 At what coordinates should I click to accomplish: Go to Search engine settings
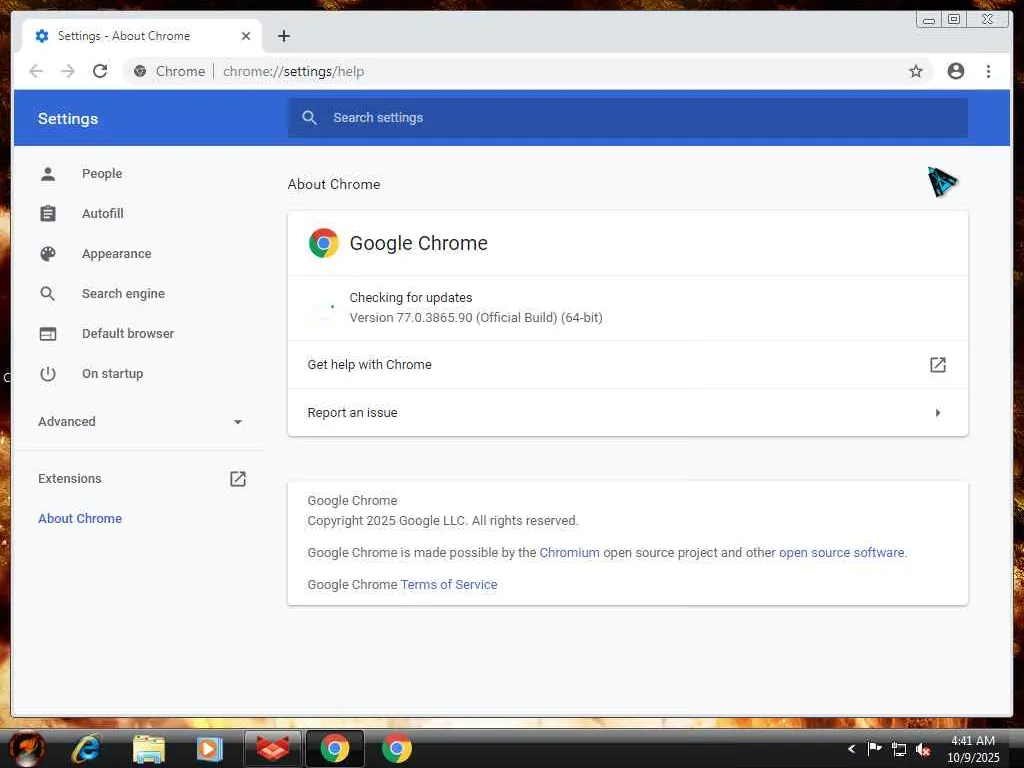pos(123,294)
